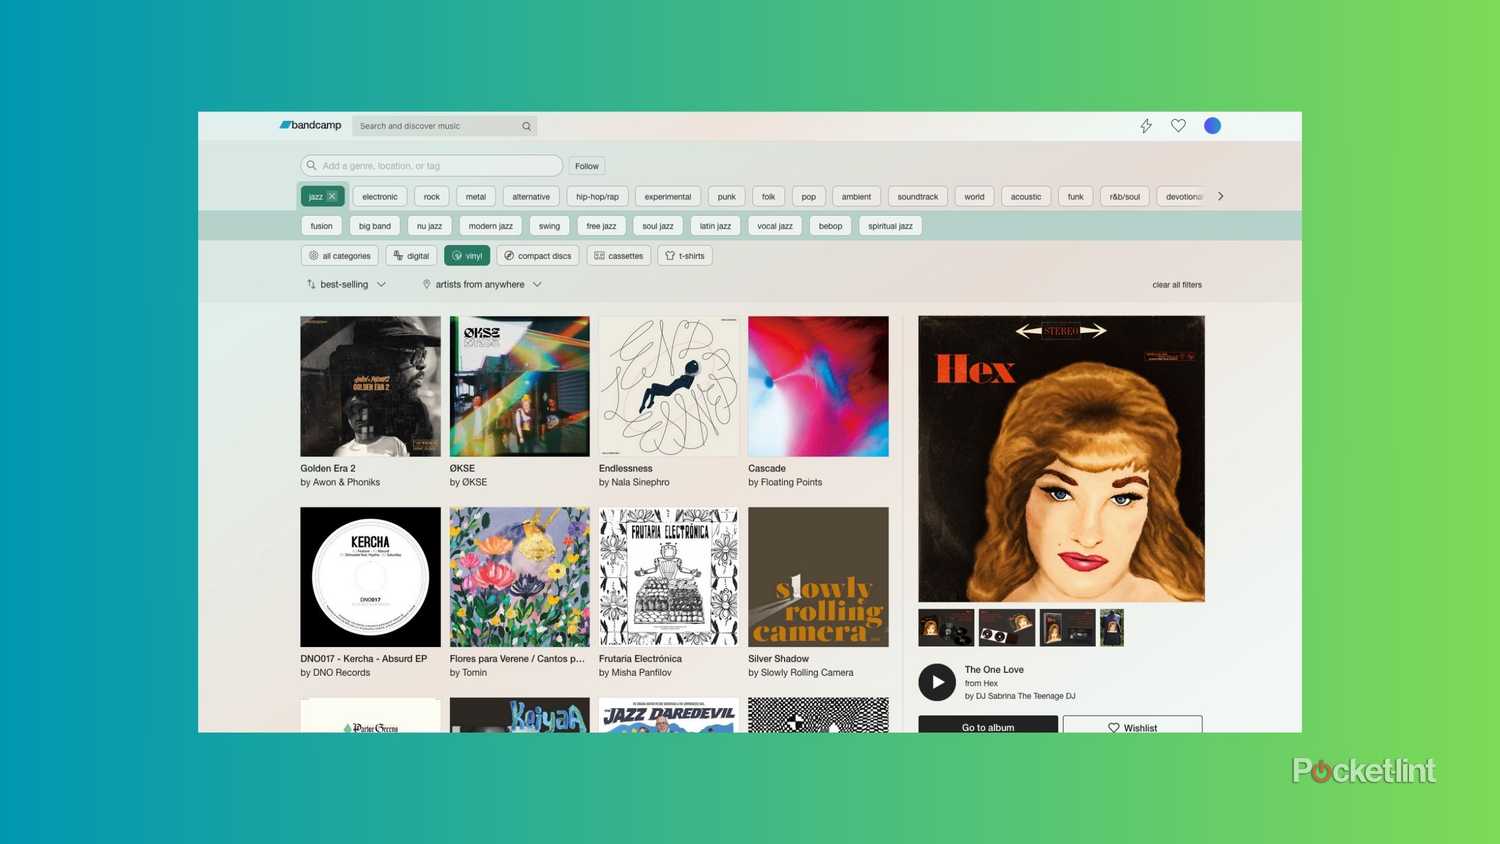This screenshot has height=844, width=1500.
Task: Remove the jazz tag filter
Action: (x=332, y=196)
